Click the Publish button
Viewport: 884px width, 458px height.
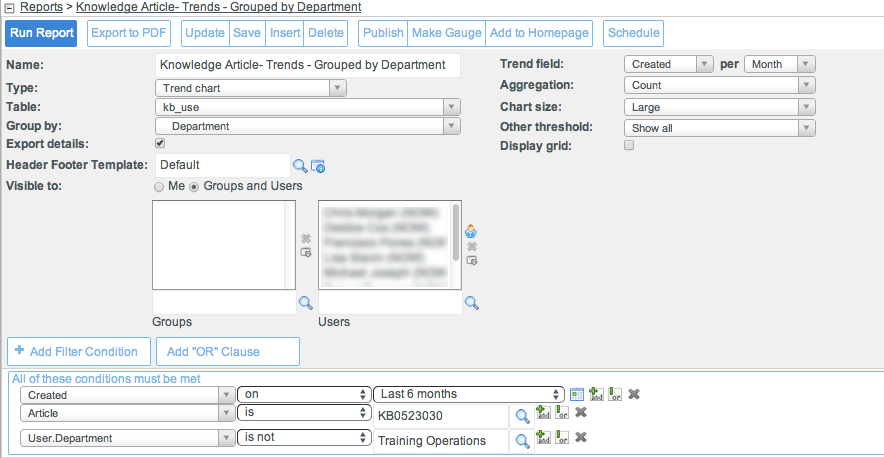coord(383,33)
